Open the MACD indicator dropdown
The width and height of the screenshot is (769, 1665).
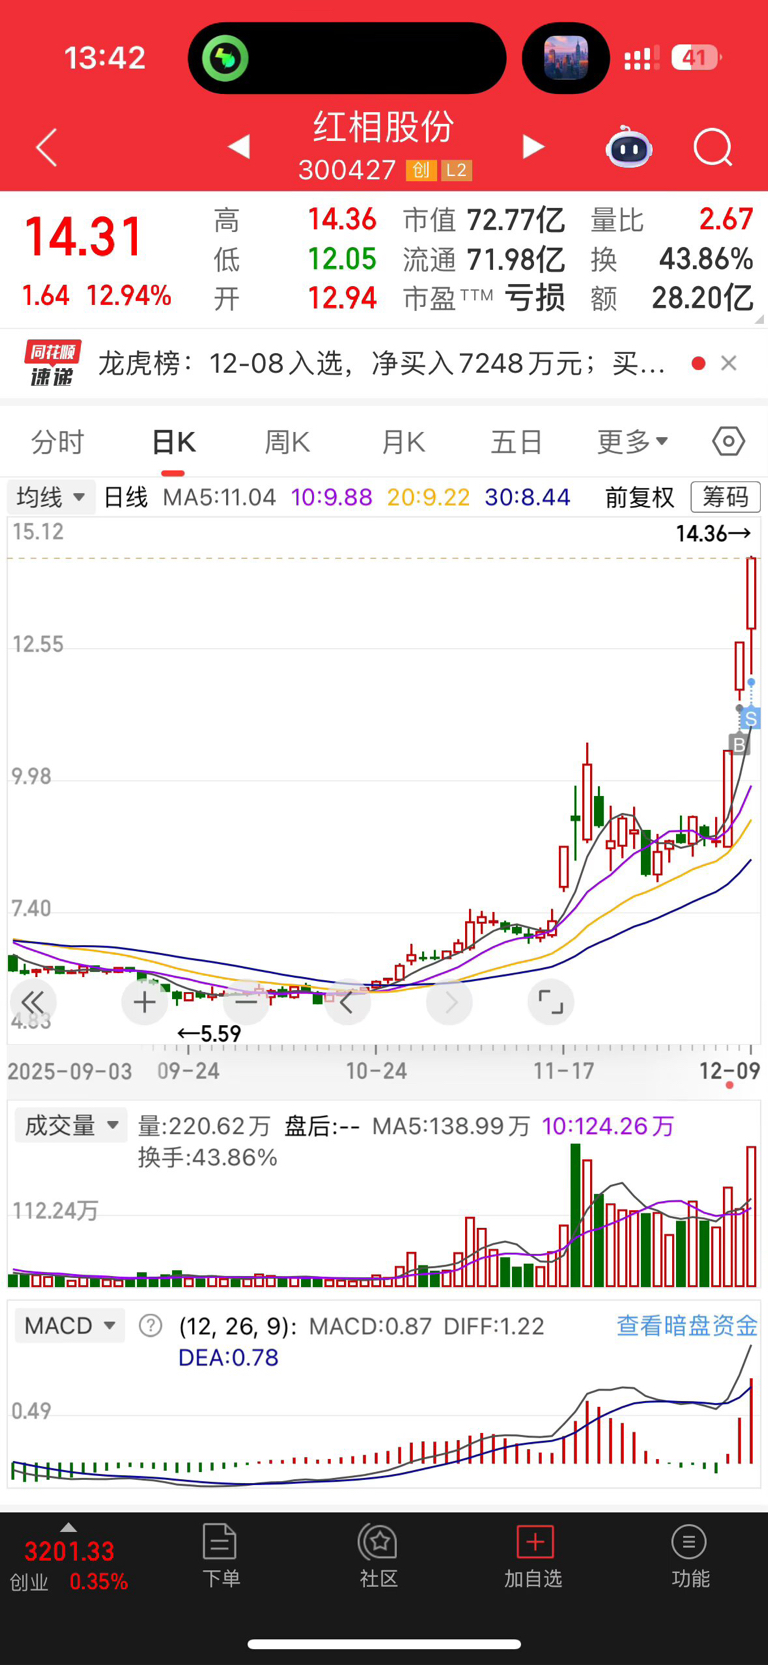coord(70,1326)
